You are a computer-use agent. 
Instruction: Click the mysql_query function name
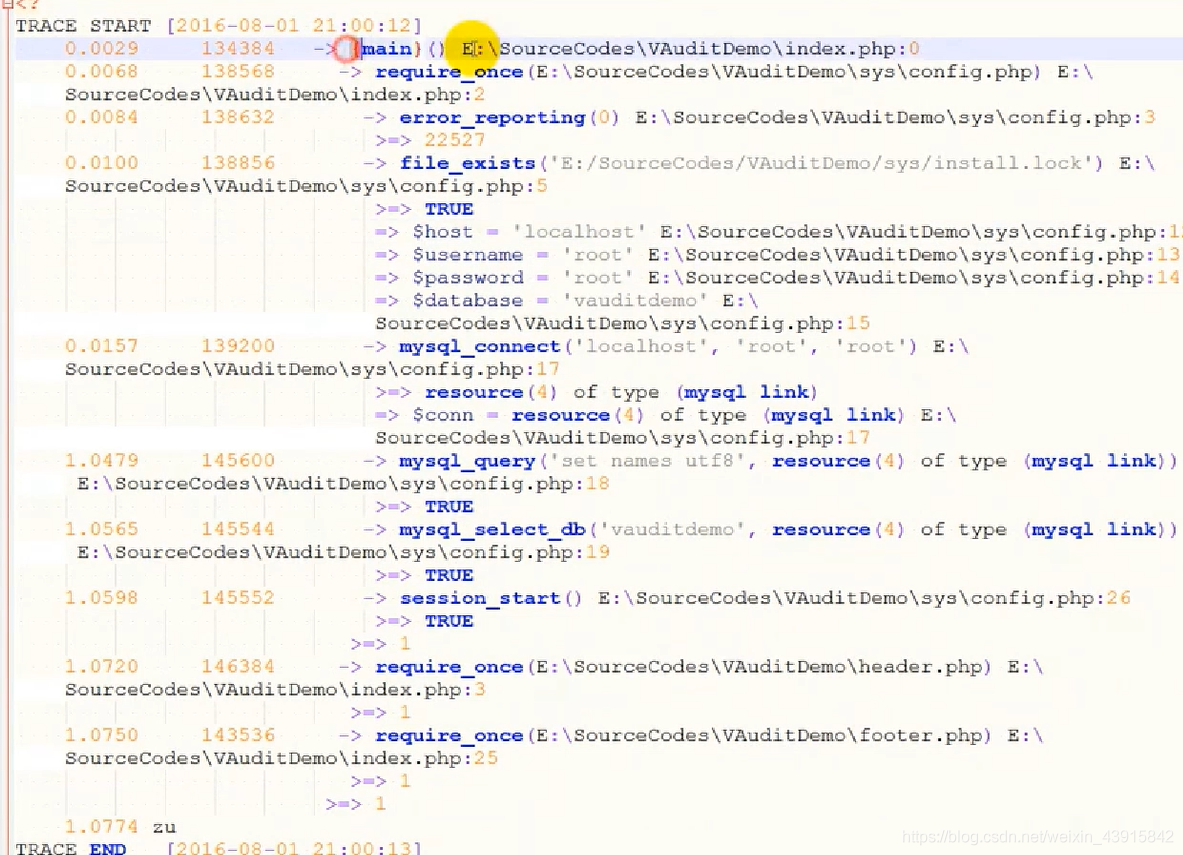tap(467, 461)
